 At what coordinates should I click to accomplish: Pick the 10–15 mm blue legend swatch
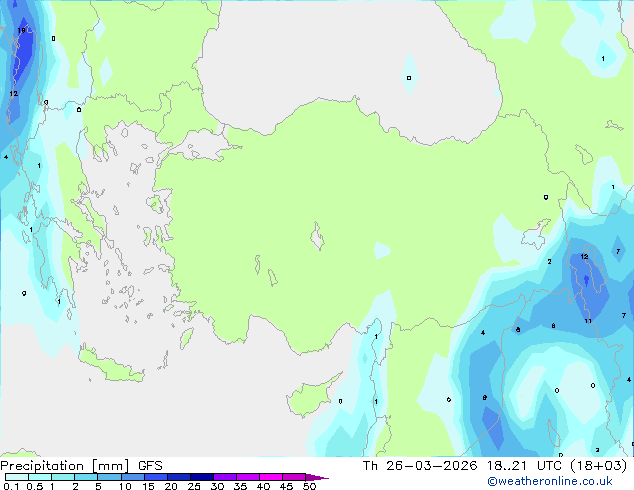point(132,477)
